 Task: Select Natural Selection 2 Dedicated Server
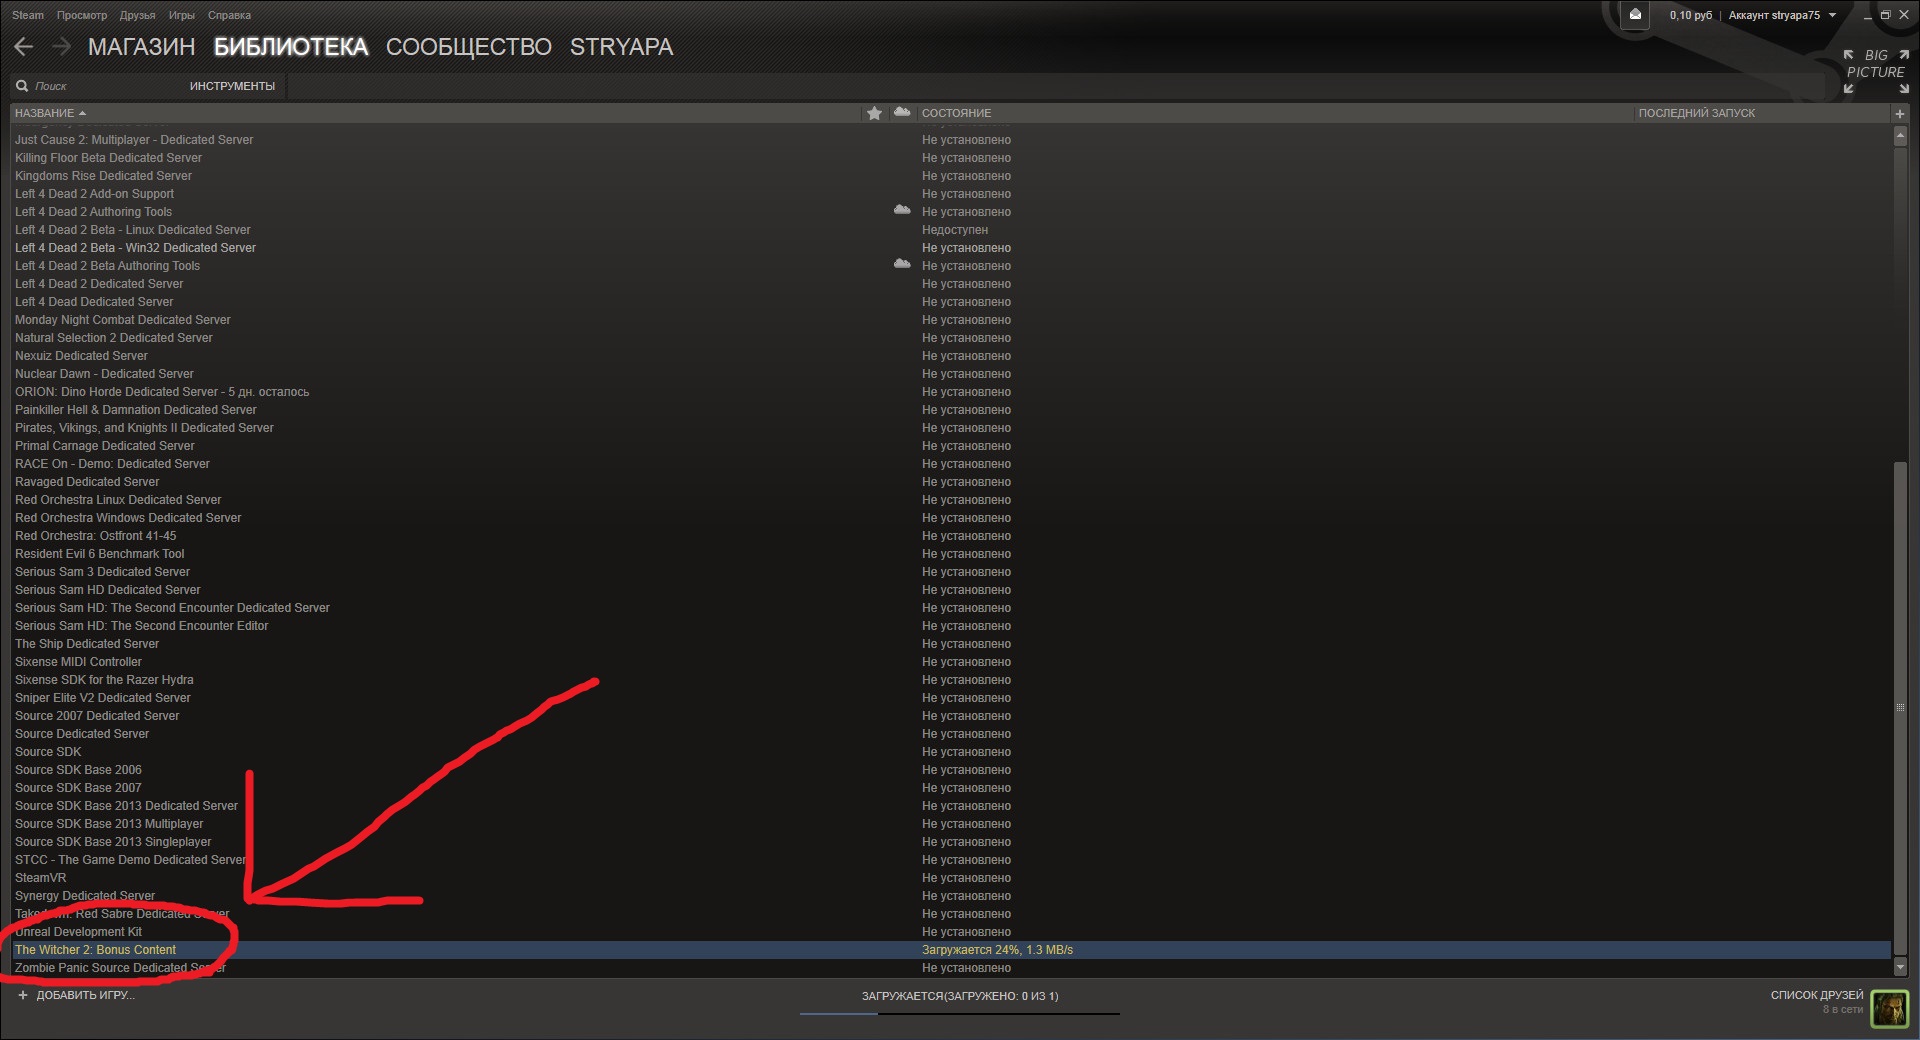(113, 338)
